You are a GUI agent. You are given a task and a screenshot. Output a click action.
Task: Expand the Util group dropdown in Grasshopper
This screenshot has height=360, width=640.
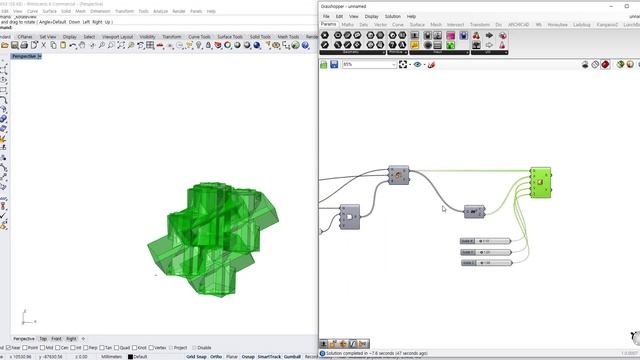(506, 52)
